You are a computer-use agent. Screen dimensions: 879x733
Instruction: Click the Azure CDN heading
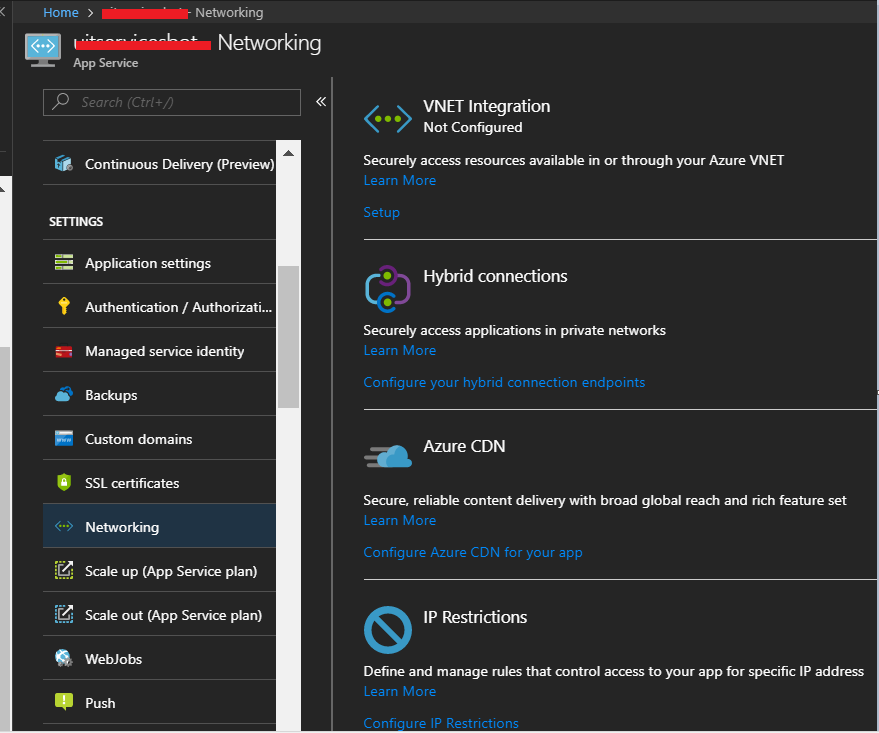point(464,446)
